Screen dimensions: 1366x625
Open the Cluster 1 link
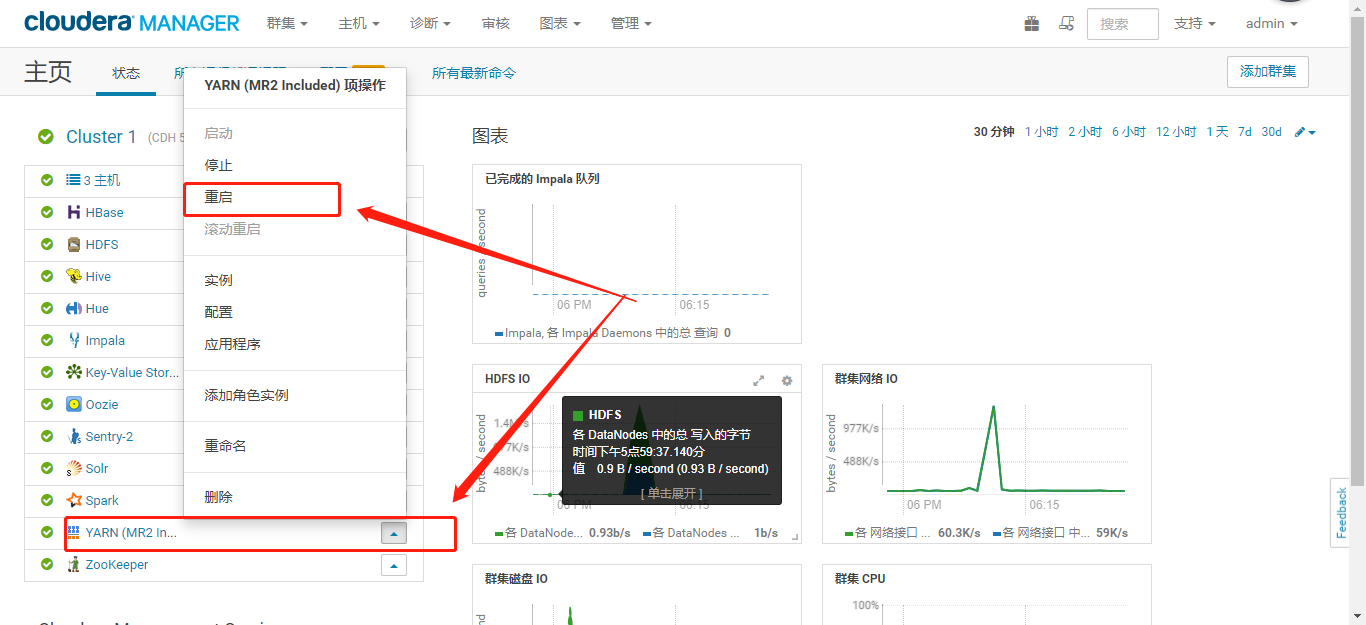101,137
